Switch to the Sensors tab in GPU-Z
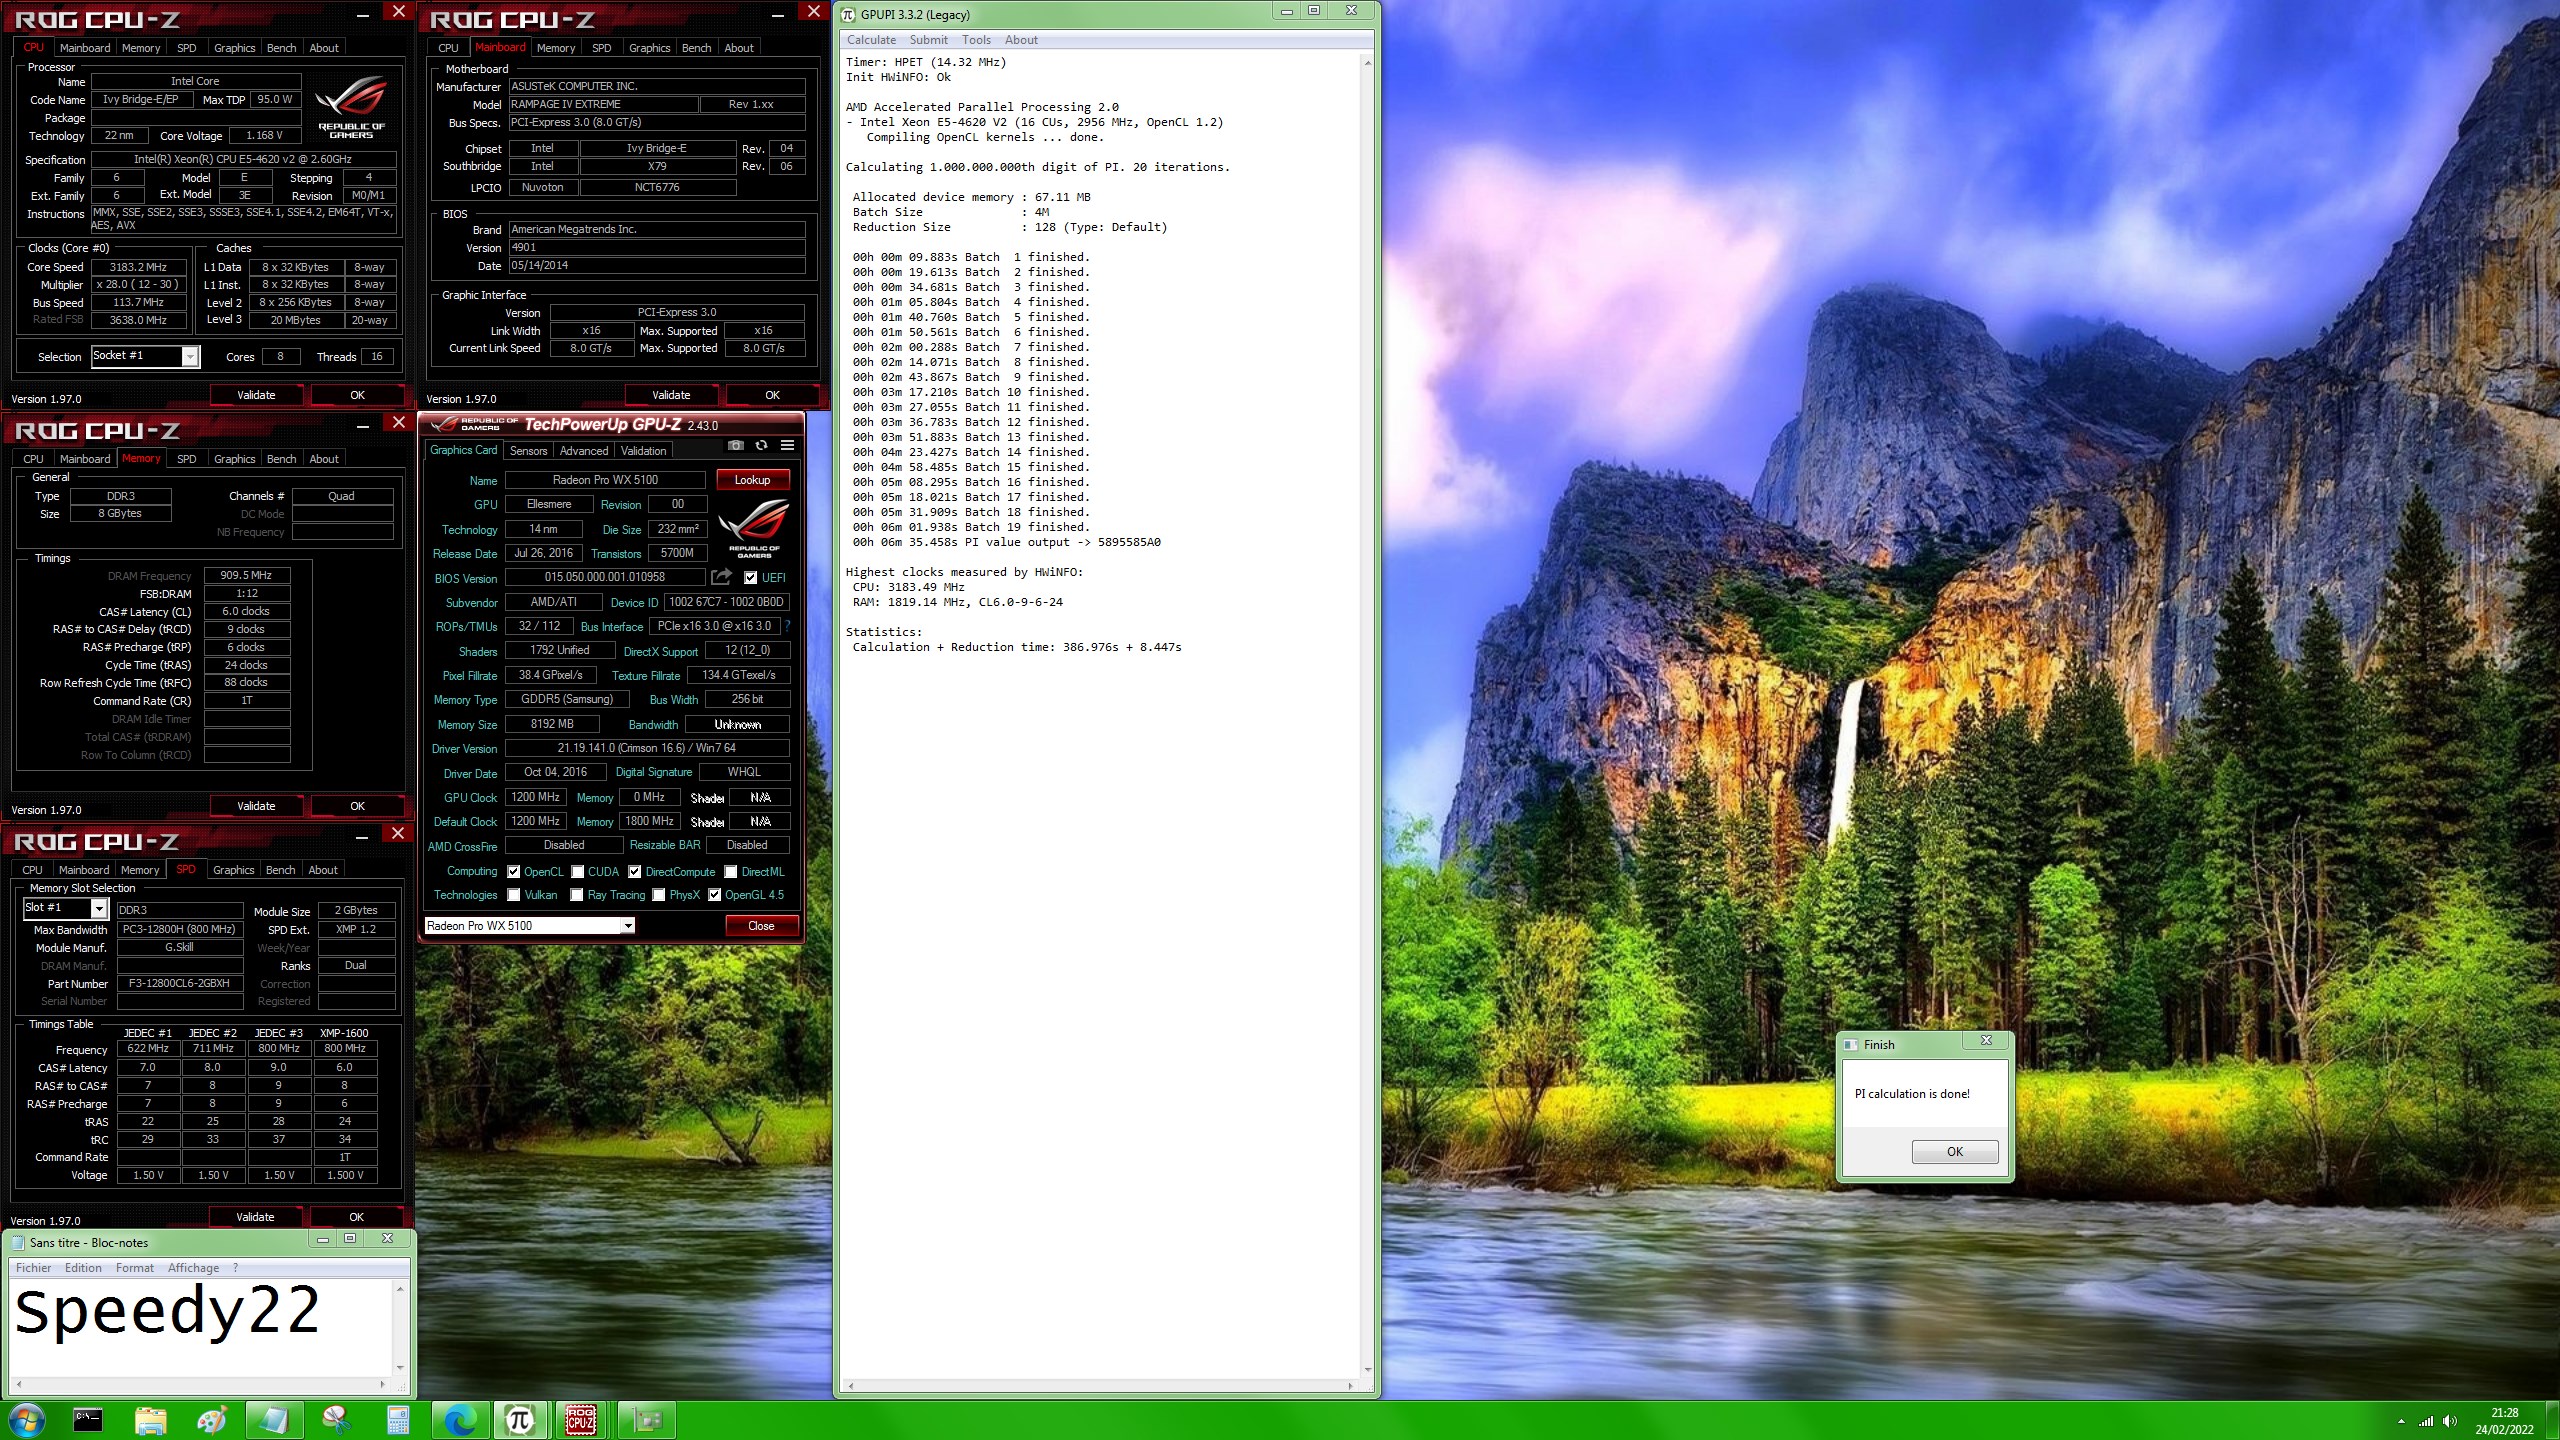The height and width of the screenshot is (1440, 2560). click(x=528, y=451)
